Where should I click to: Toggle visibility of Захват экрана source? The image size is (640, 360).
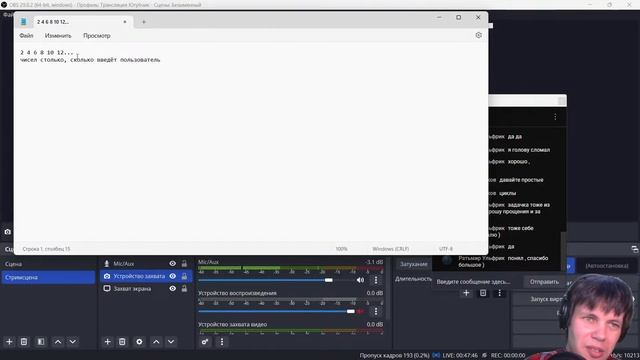pos(173,289)
